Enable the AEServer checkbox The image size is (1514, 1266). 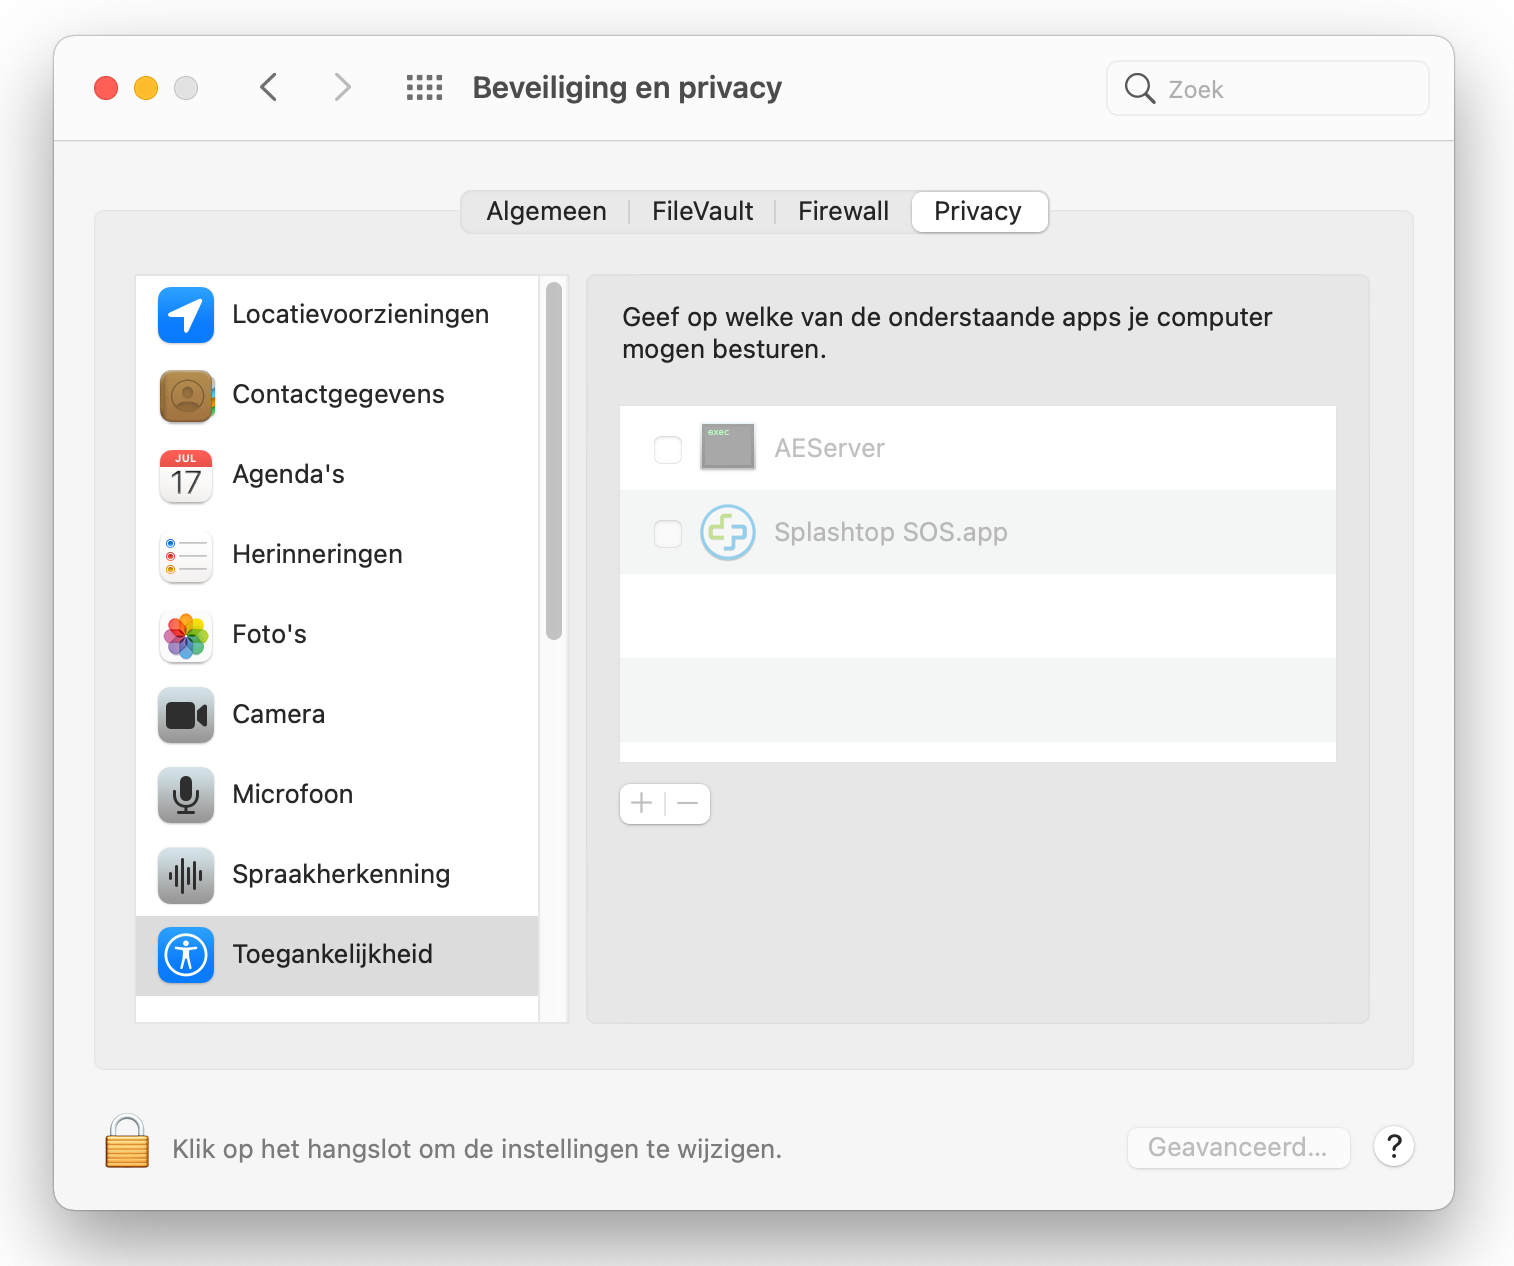(668, 449)
